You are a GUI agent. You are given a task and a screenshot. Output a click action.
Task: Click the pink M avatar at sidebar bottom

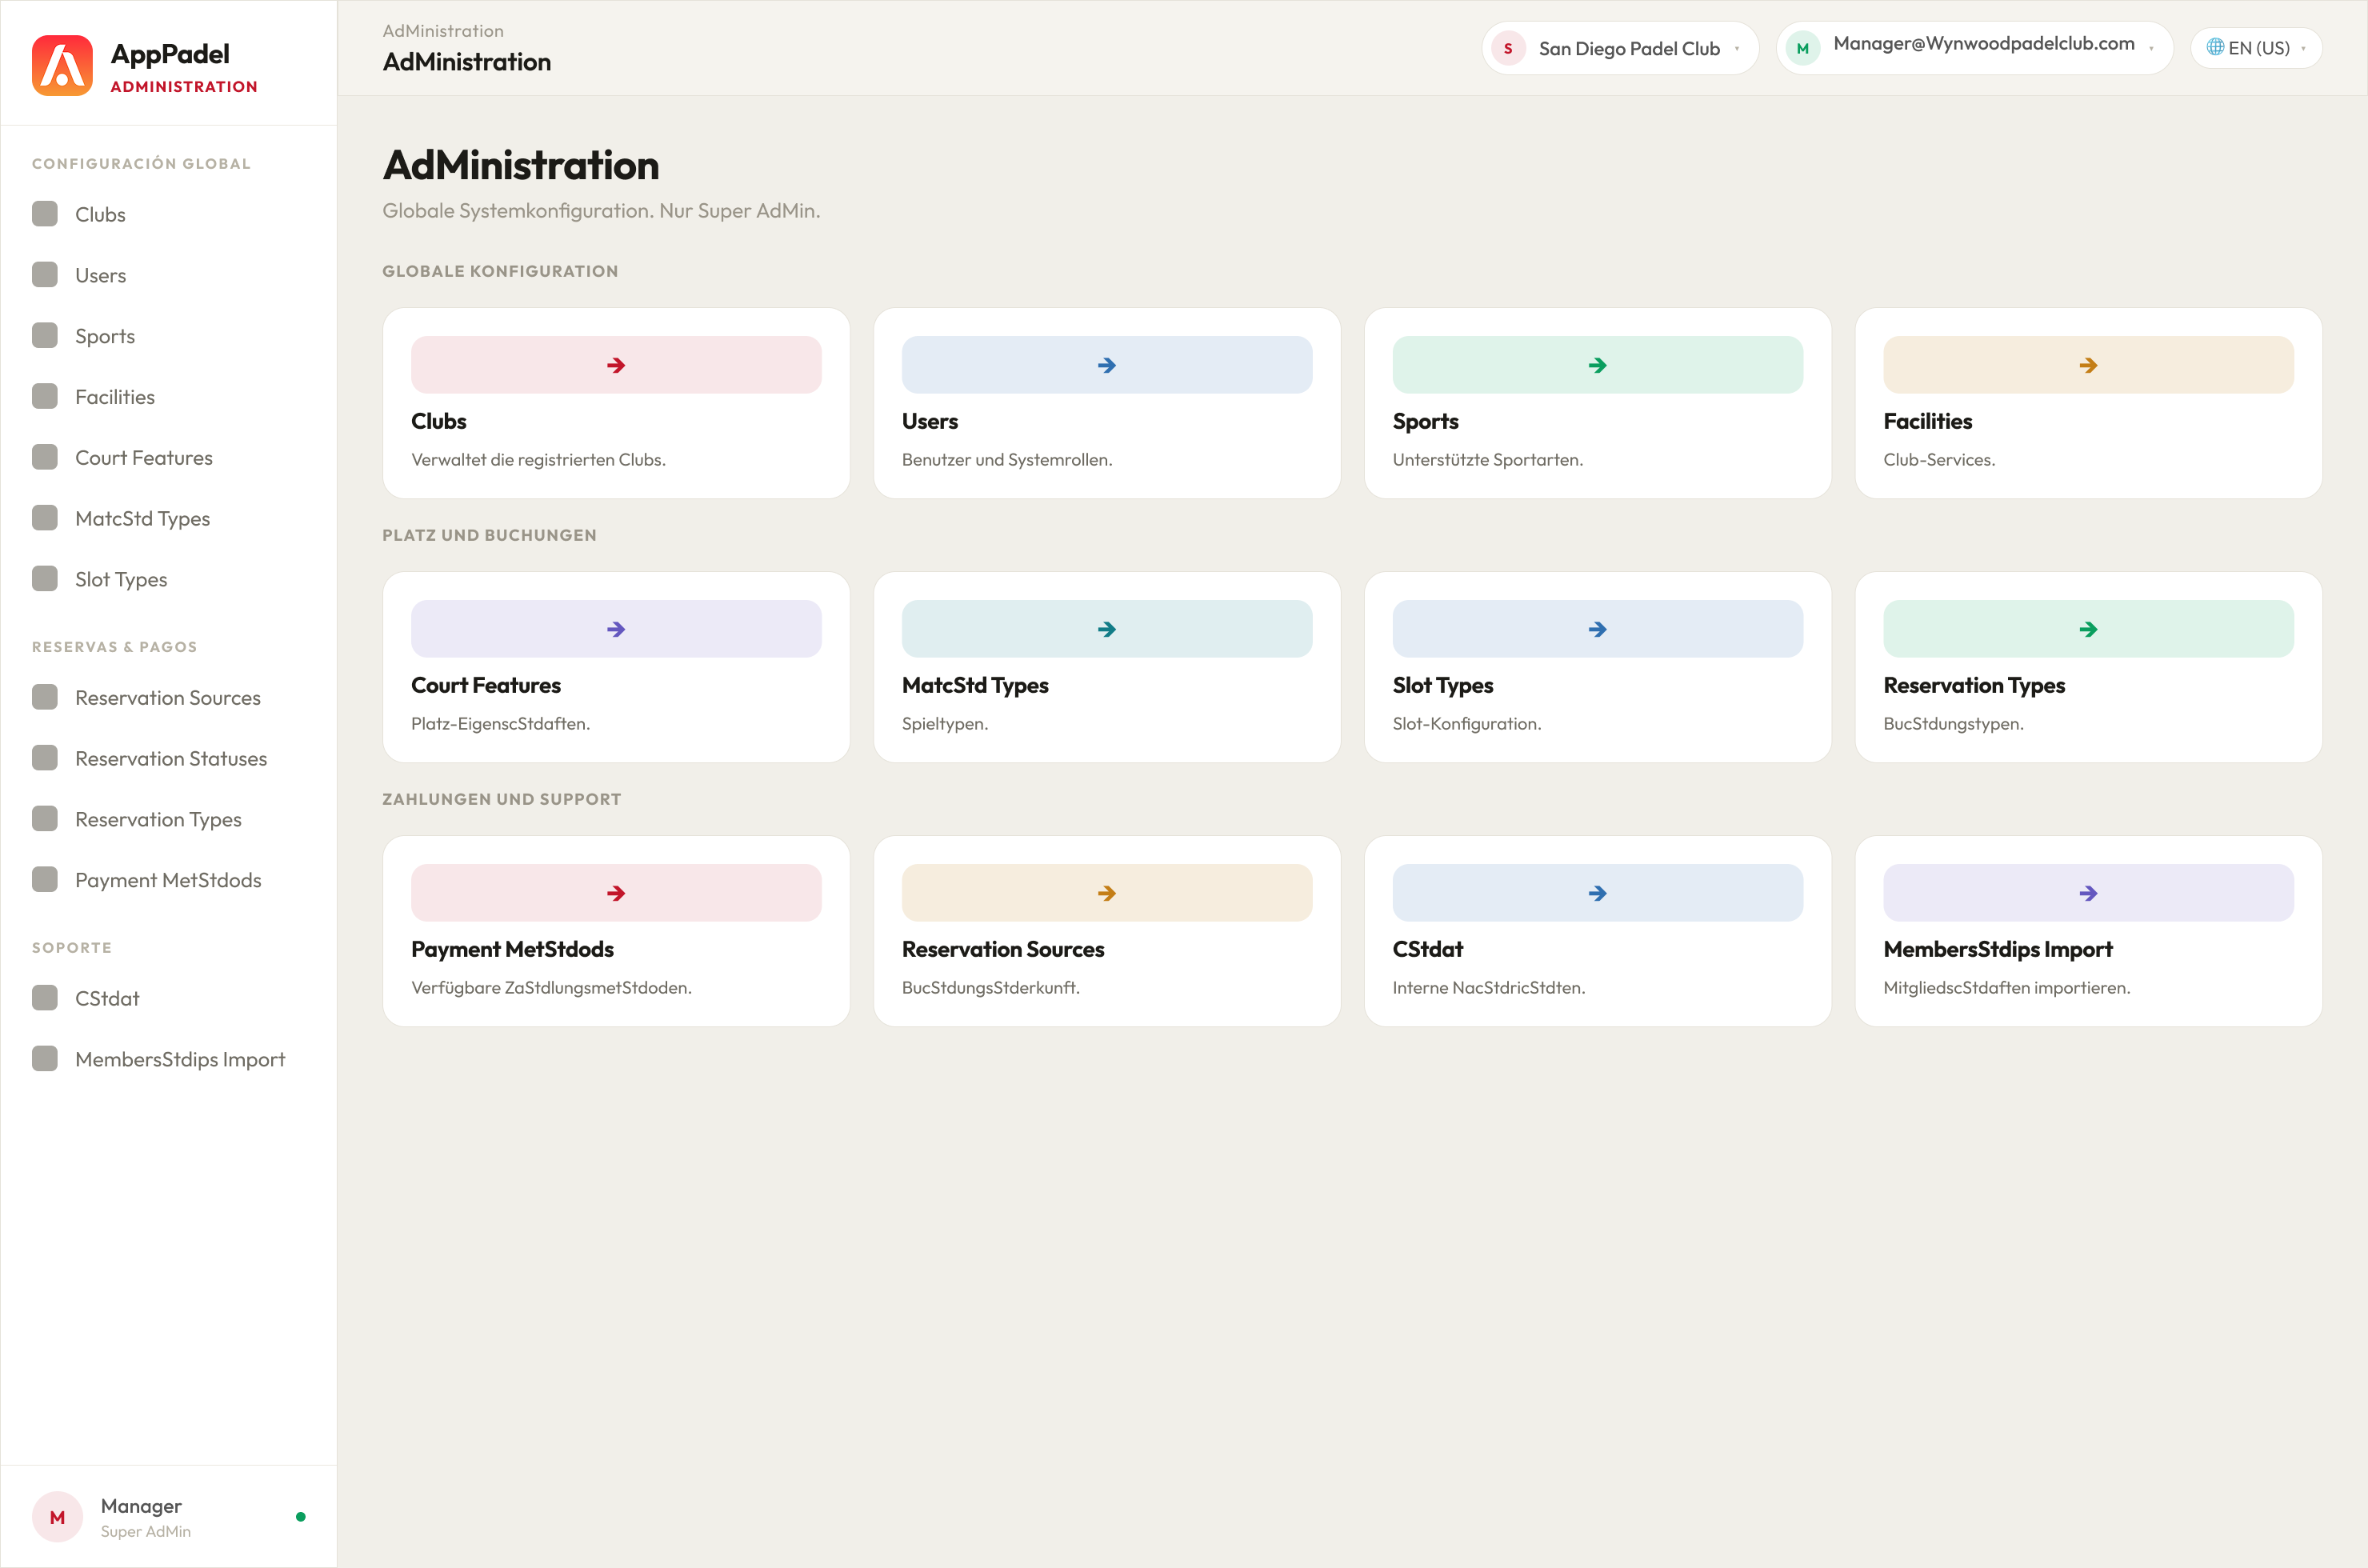click(x=57, y=1517)
